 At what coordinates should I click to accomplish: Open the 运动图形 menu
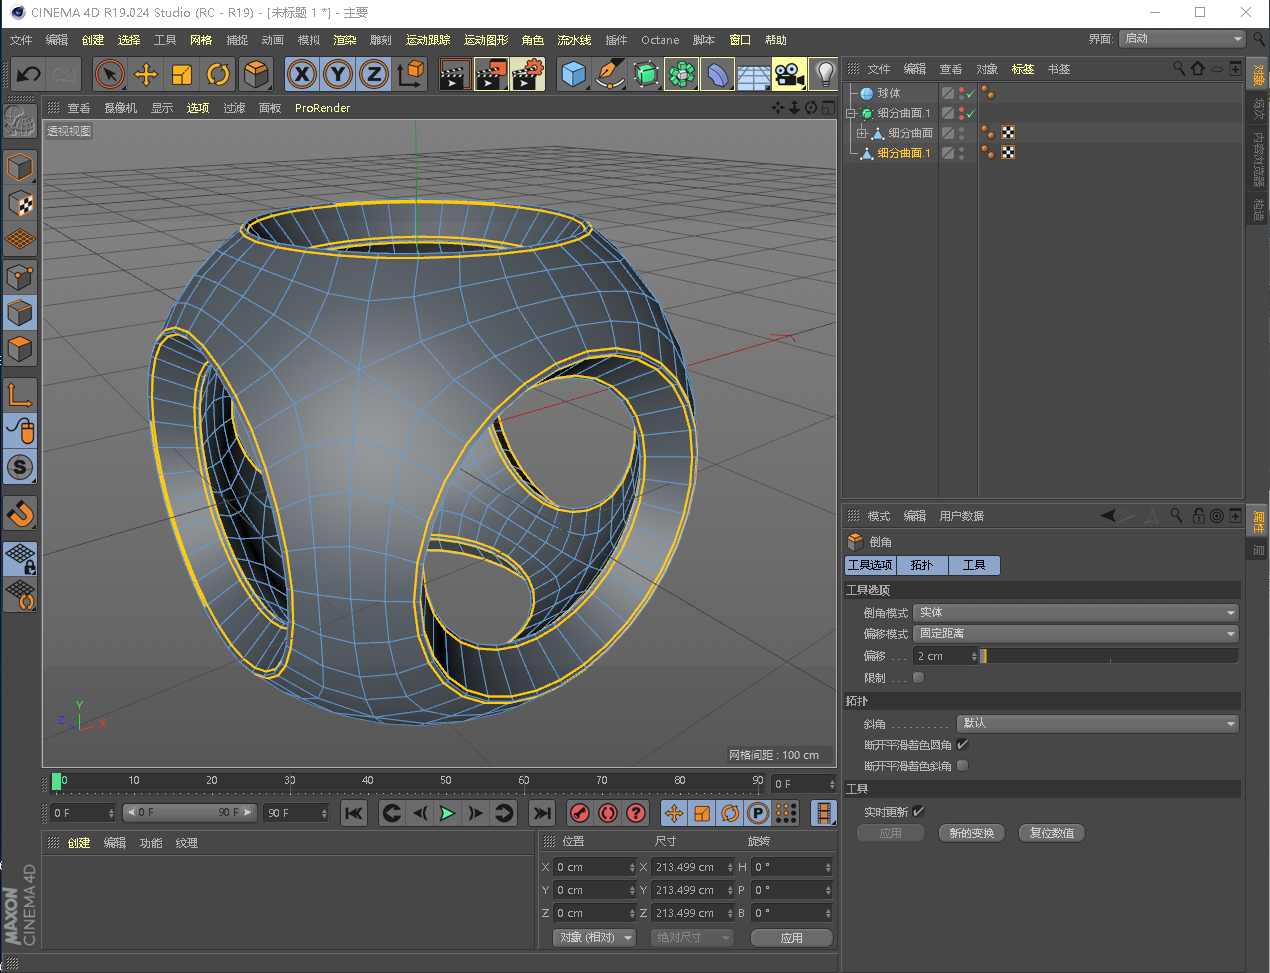(486, 40)
